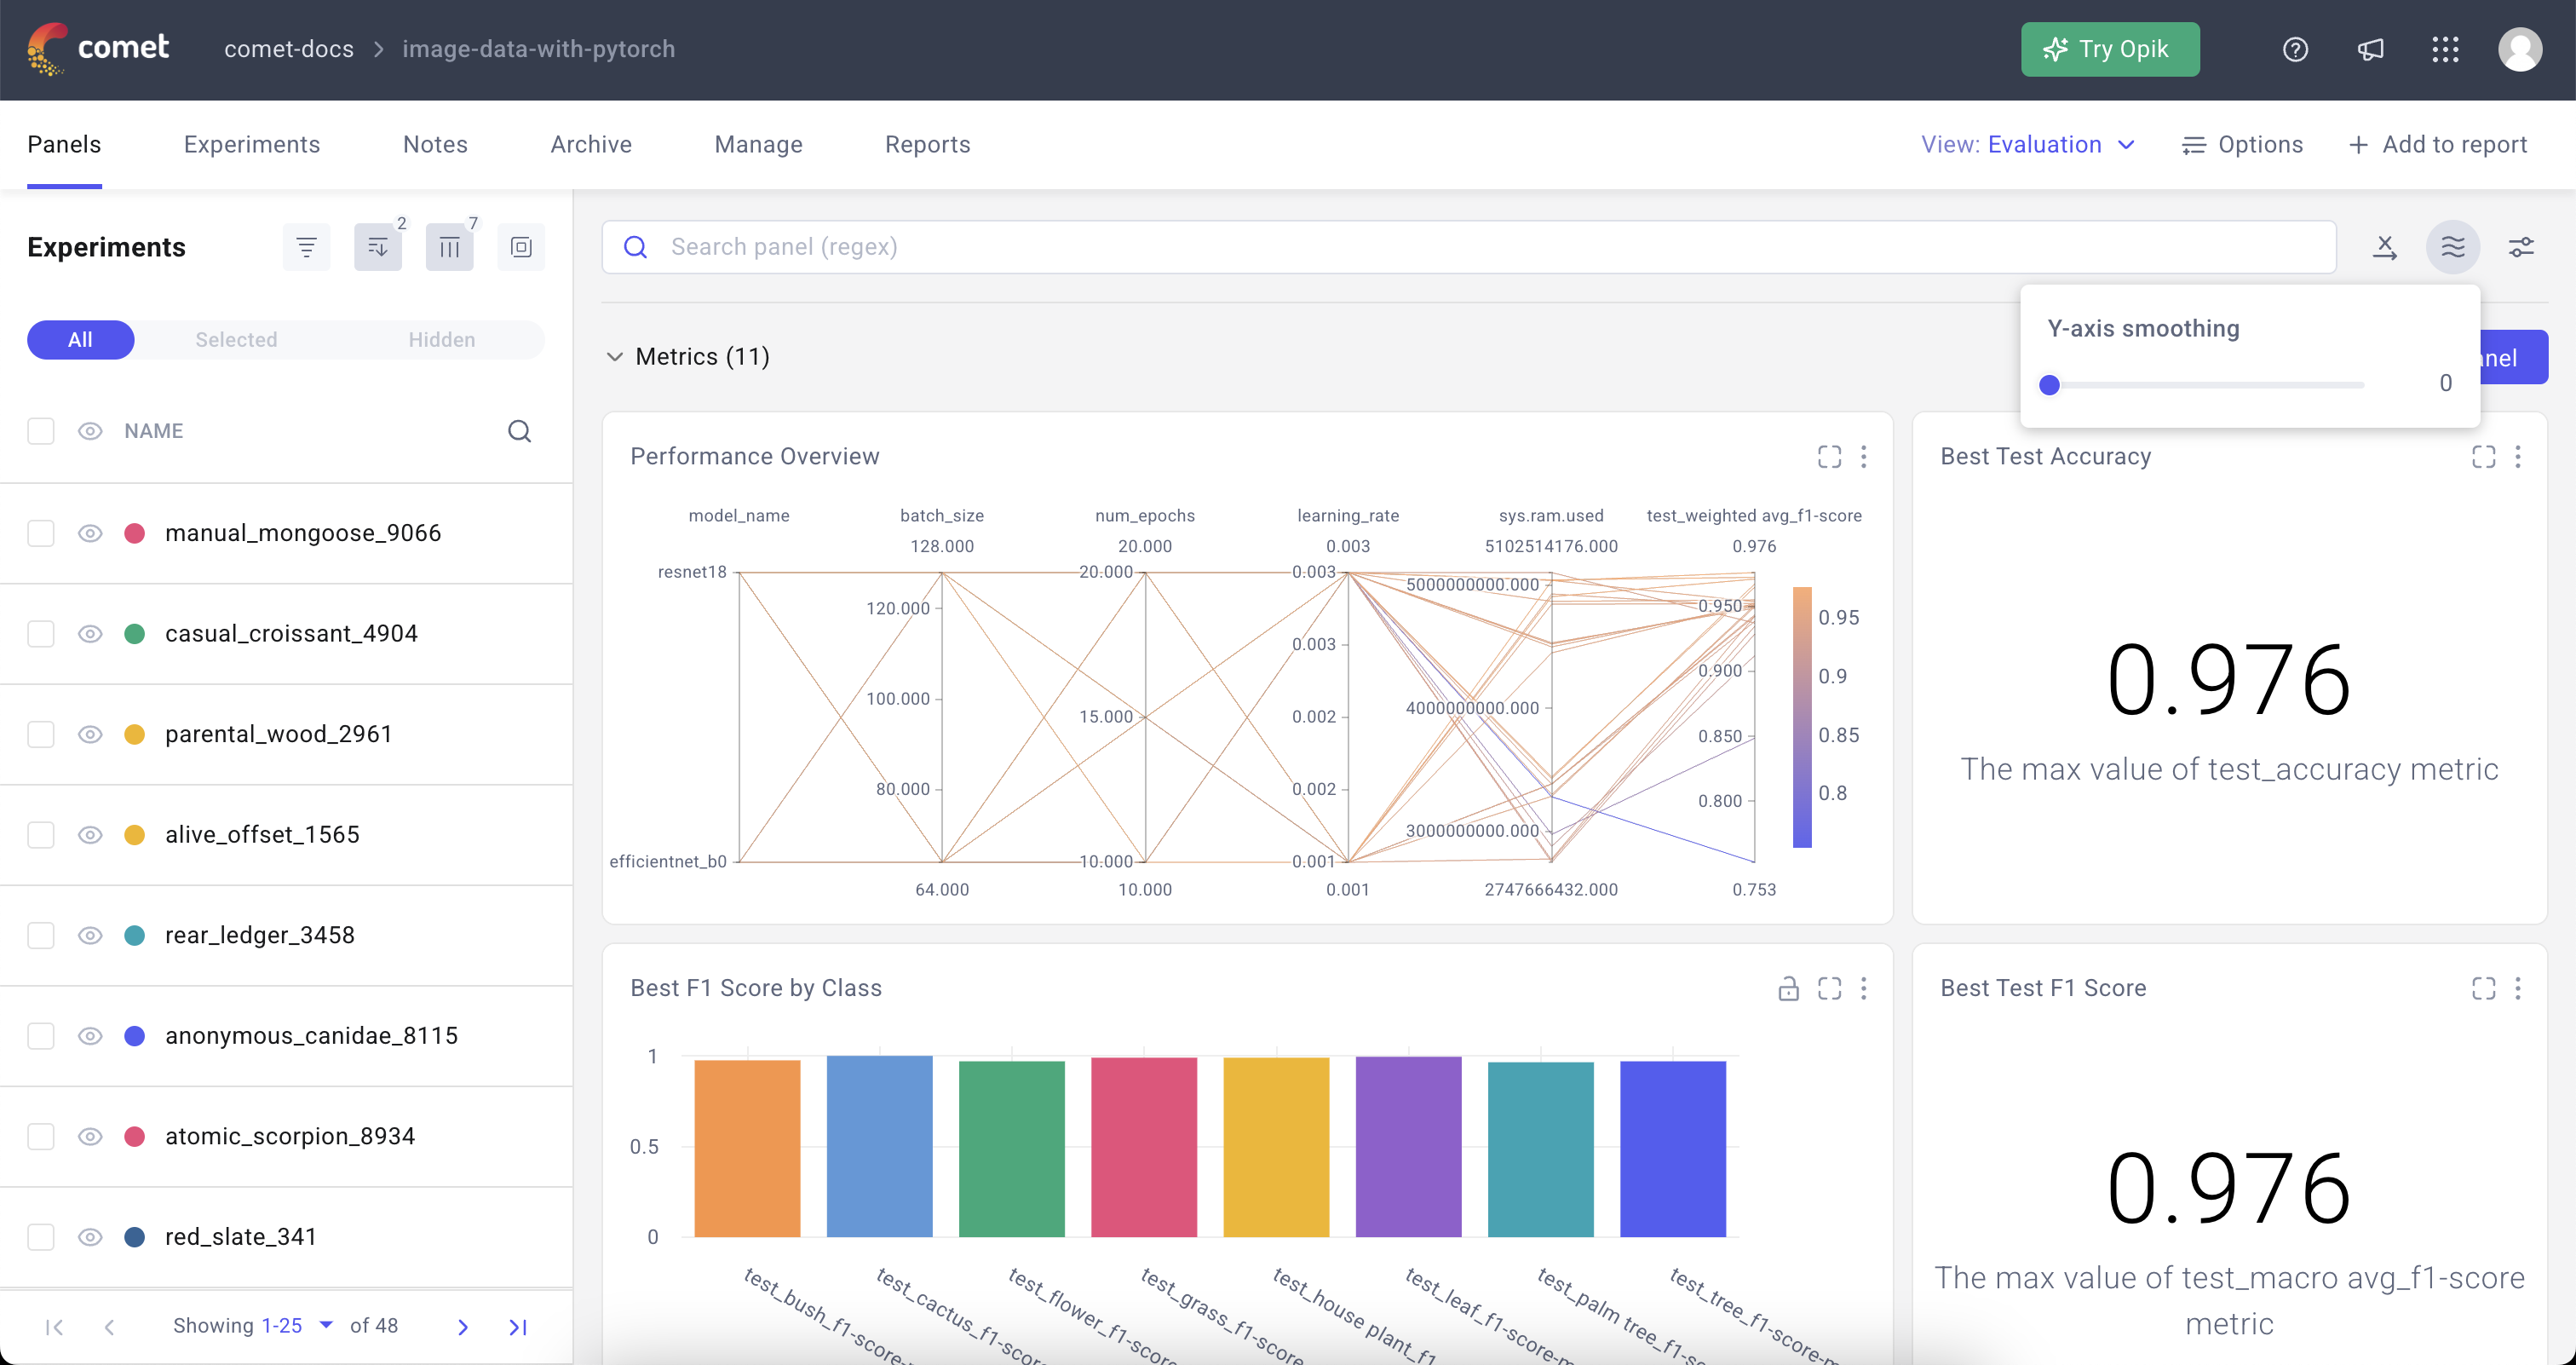Viewport: 2576px width, 1365px height.
Task: Open the columns icon with badge 7
Action: (x=450, y=247)
